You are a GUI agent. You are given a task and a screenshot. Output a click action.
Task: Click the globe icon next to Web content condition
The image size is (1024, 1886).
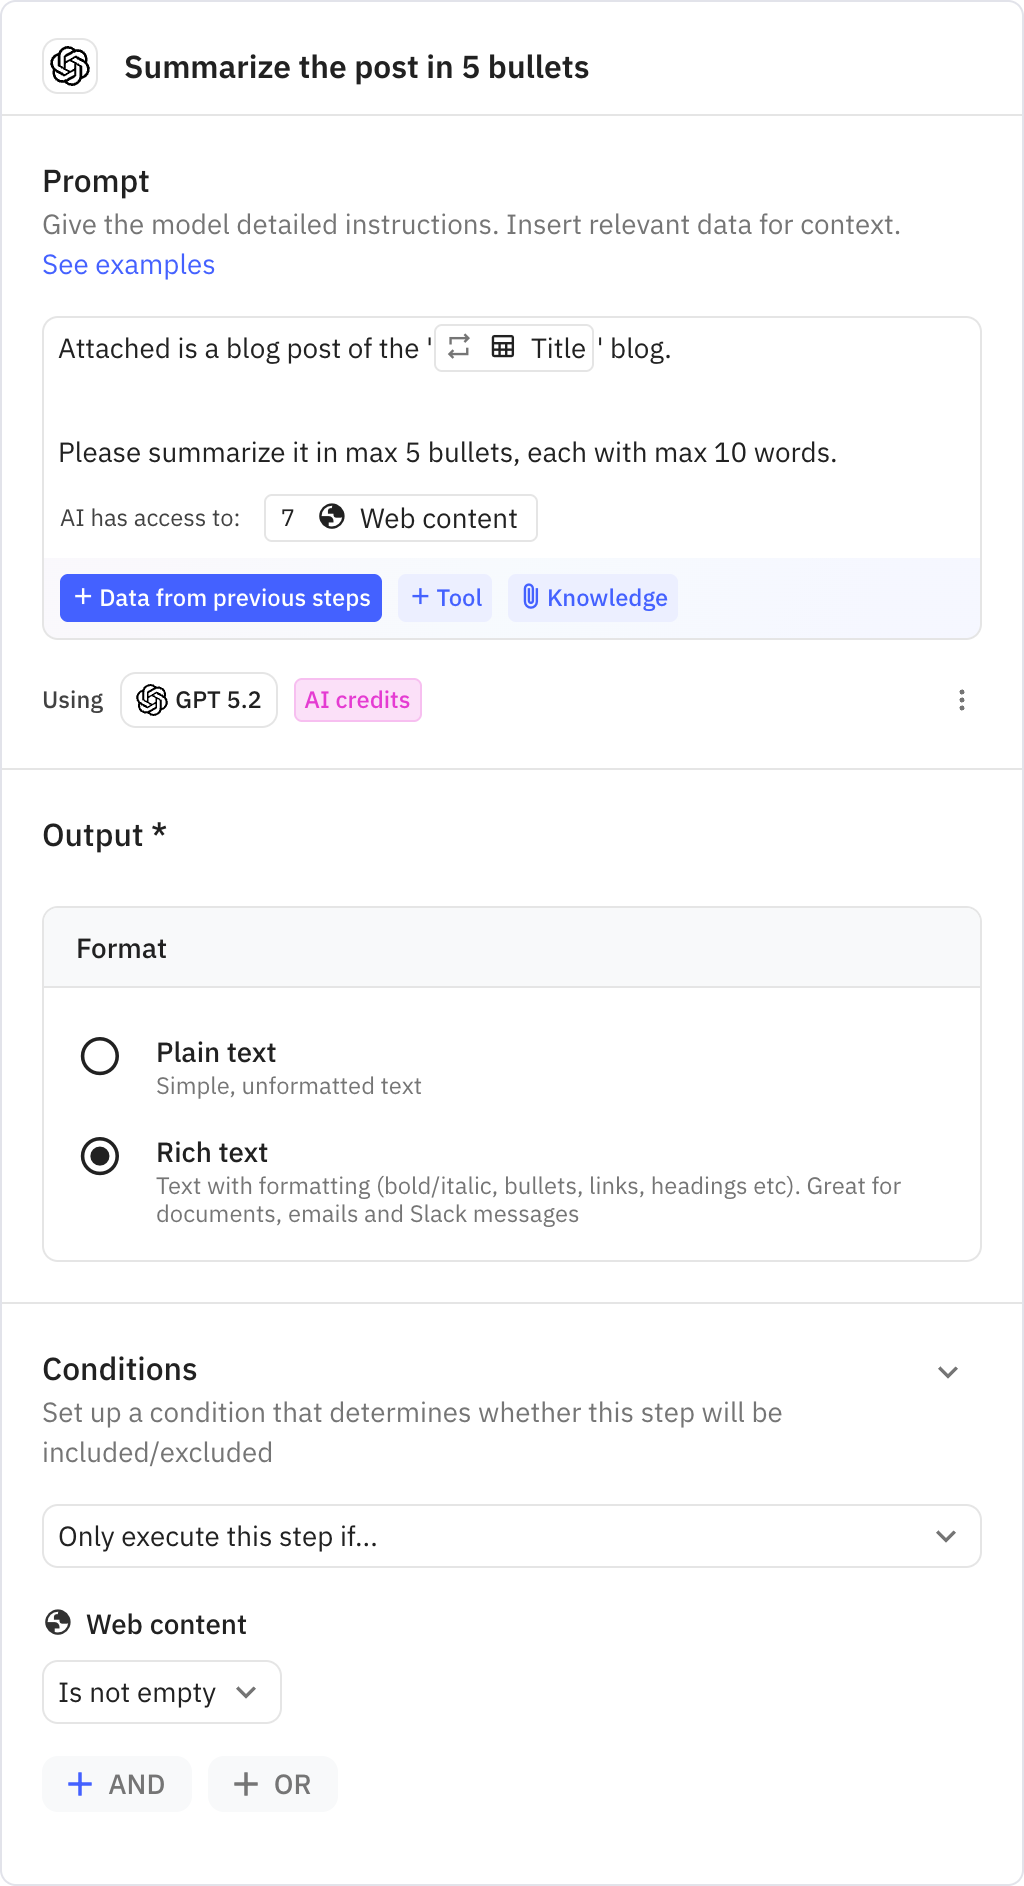pyautogui.click(x=59, y=1623)
